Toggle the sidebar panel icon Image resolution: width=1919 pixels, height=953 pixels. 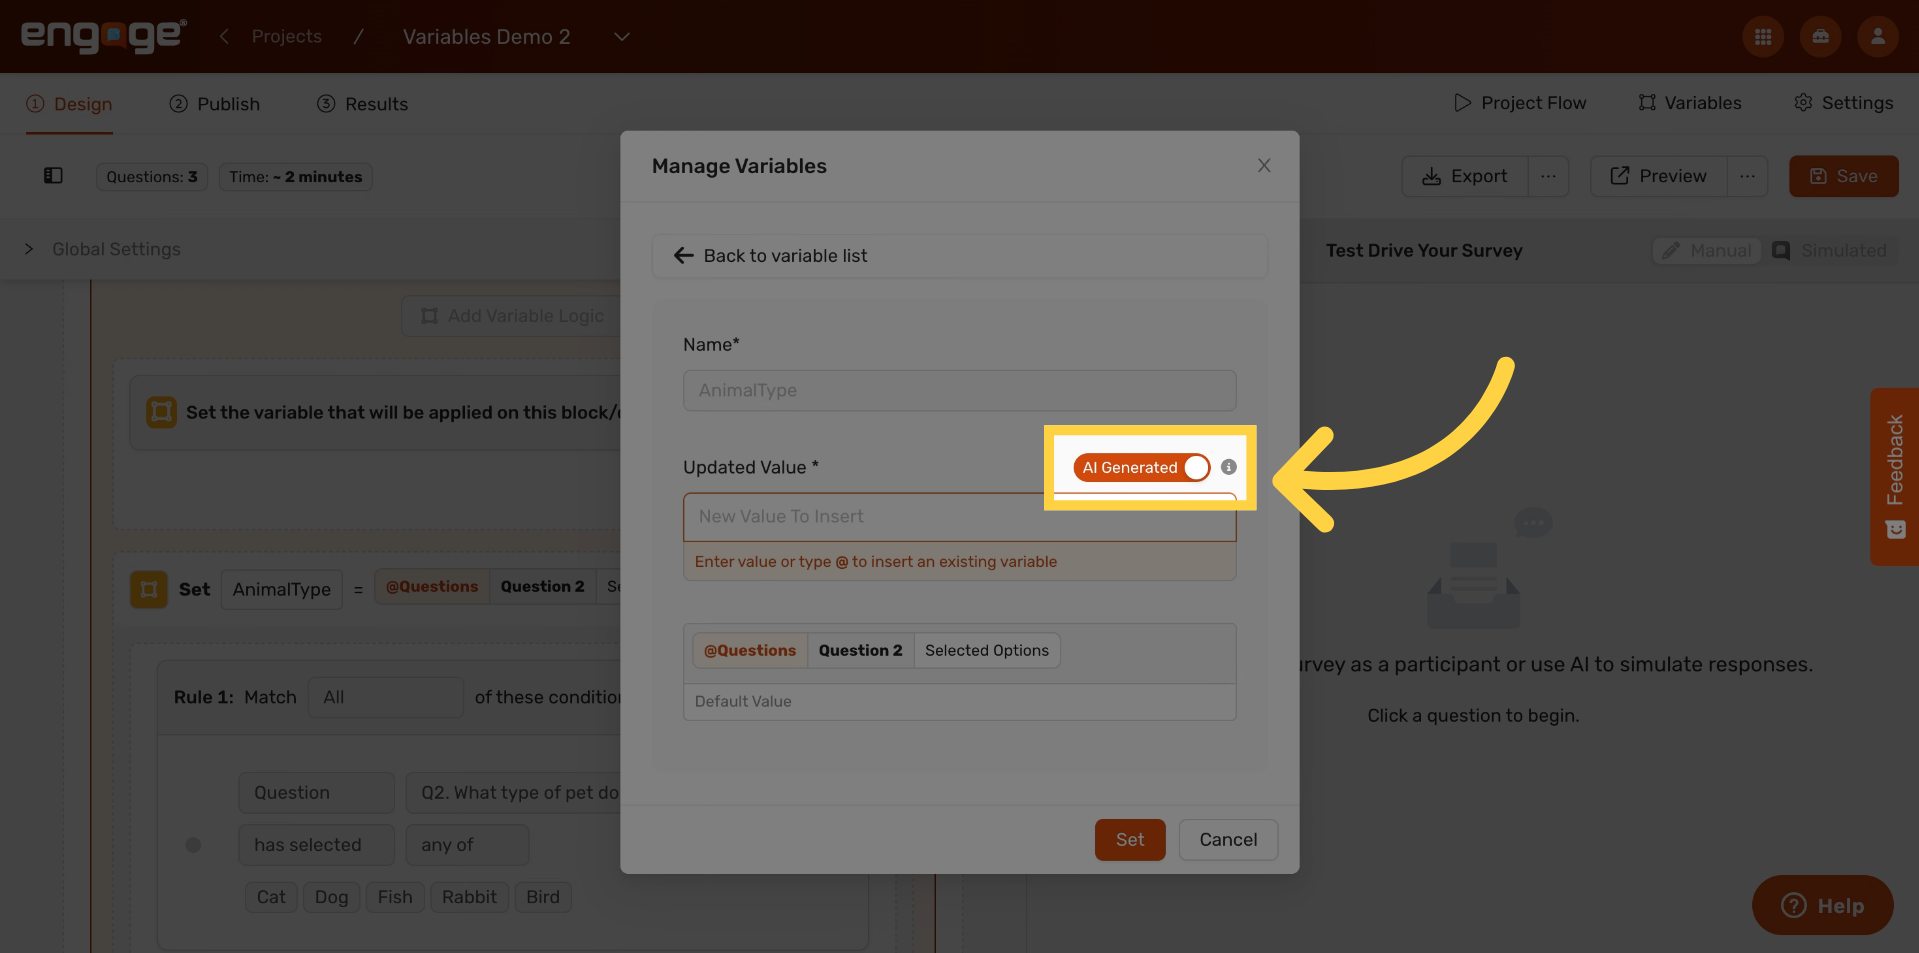point(53,176)
